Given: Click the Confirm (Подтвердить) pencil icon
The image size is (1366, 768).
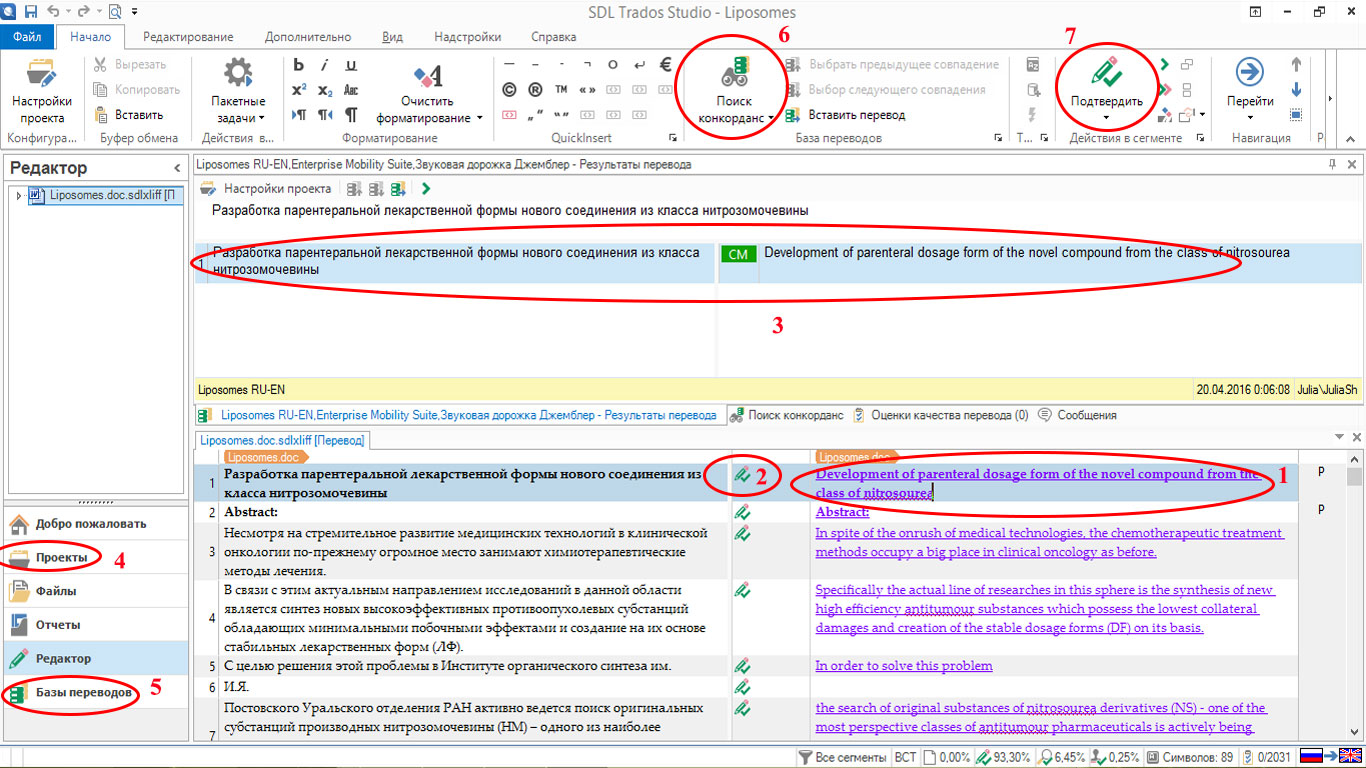Looking at the screenshot, I should [x=1106, y=72].
